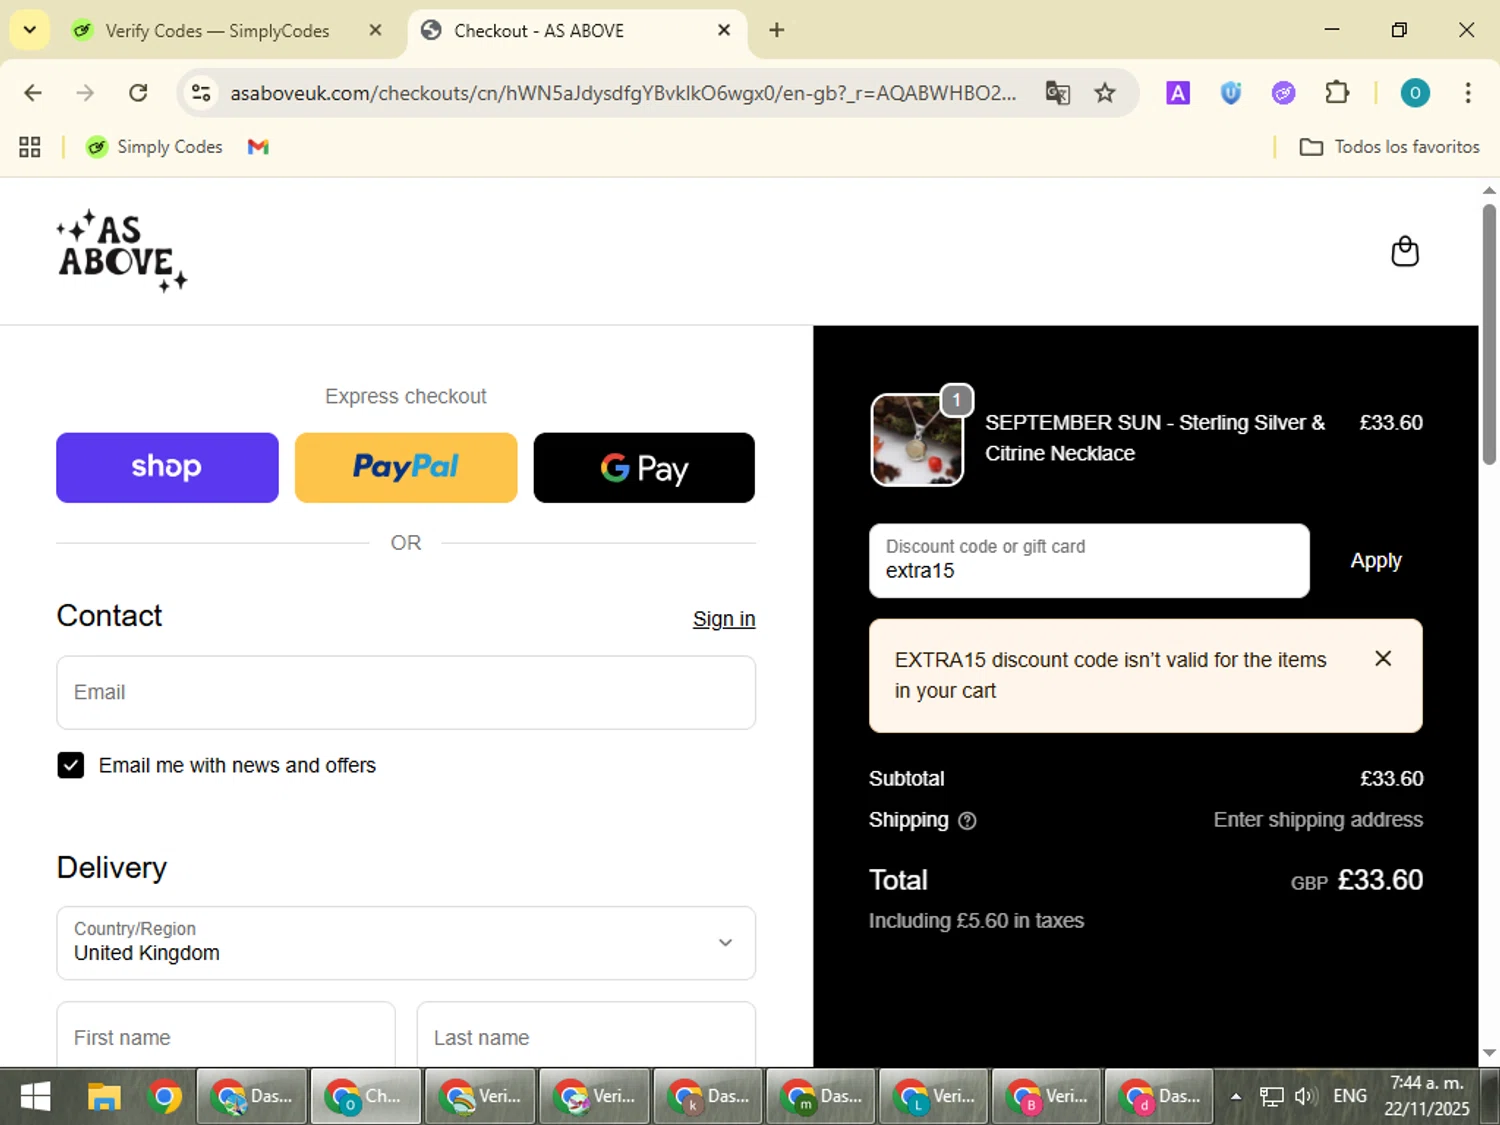Viewport: 1500px width, 1125px height.
Task: Open the shopping bag cart icon
Action: point(1405,251)
